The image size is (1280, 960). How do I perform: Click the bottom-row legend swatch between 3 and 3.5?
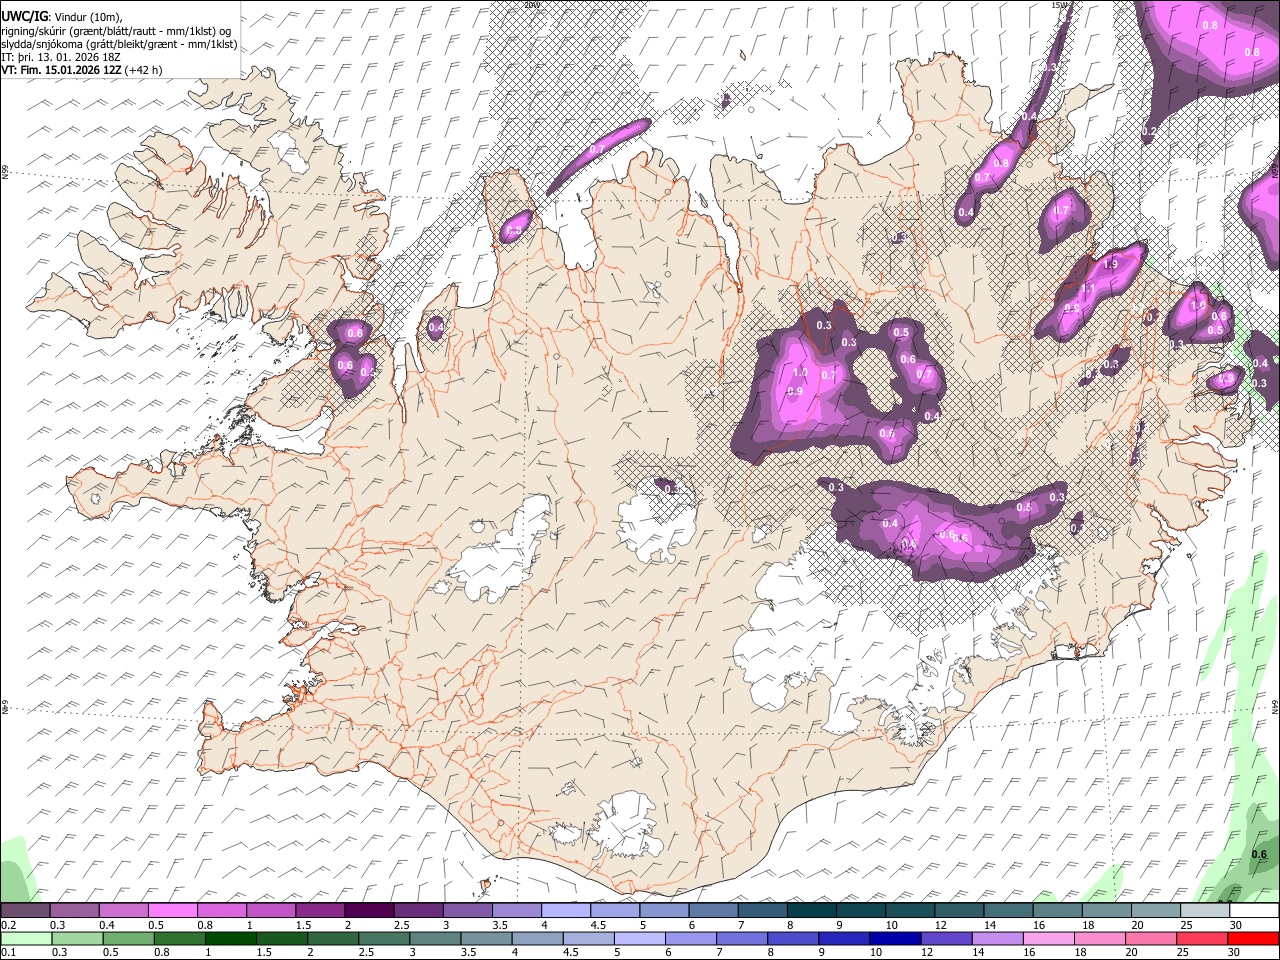435,938
